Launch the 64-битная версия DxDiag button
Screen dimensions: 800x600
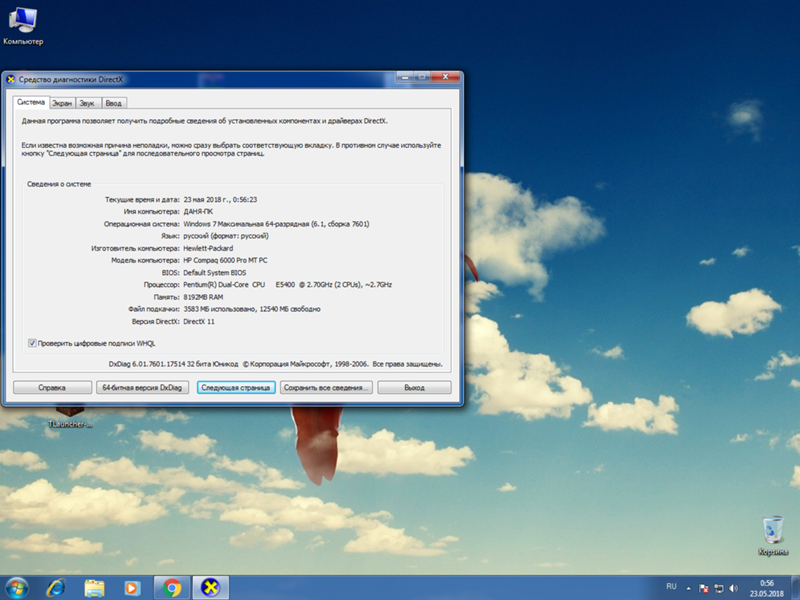[x=142, y=388]
